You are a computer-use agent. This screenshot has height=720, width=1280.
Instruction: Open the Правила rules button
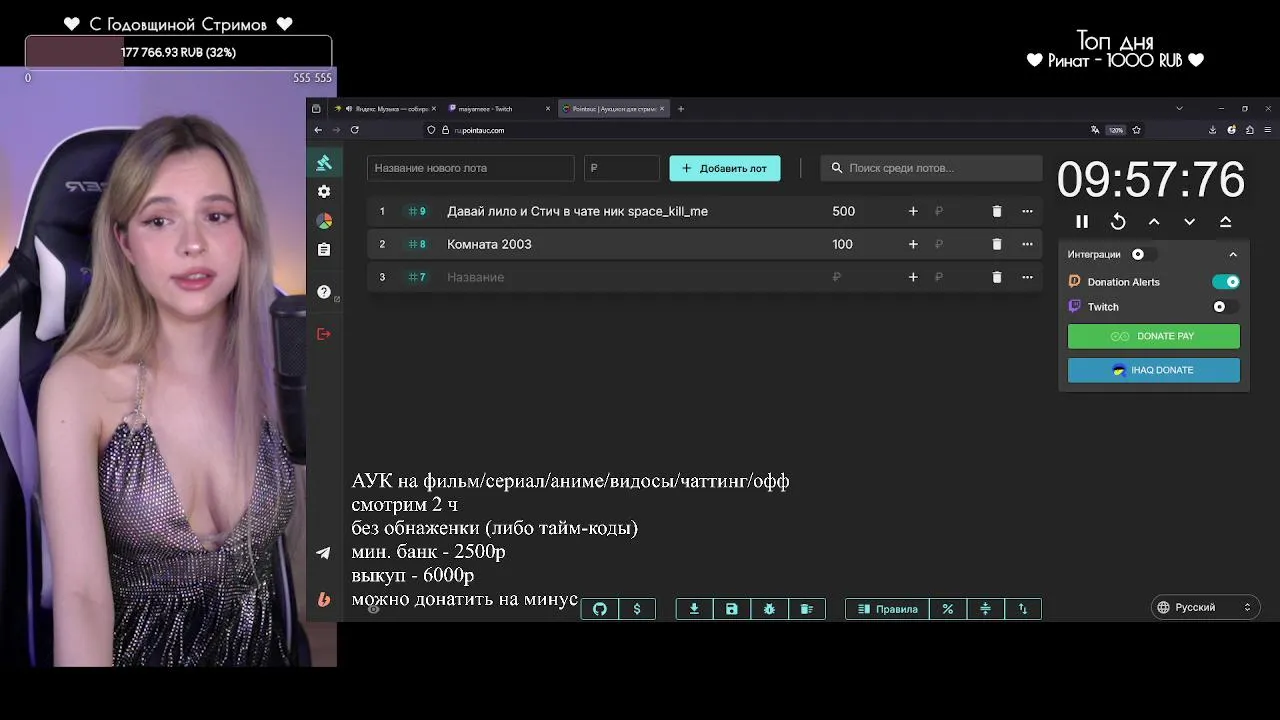point(888,609)
